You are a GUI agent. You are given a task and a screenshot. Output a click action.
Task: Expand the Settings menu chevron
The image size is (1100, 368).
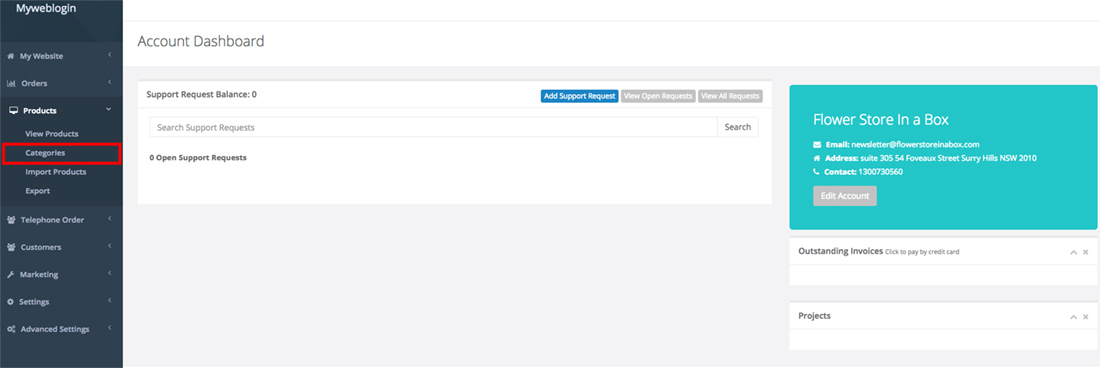(109, 301)
